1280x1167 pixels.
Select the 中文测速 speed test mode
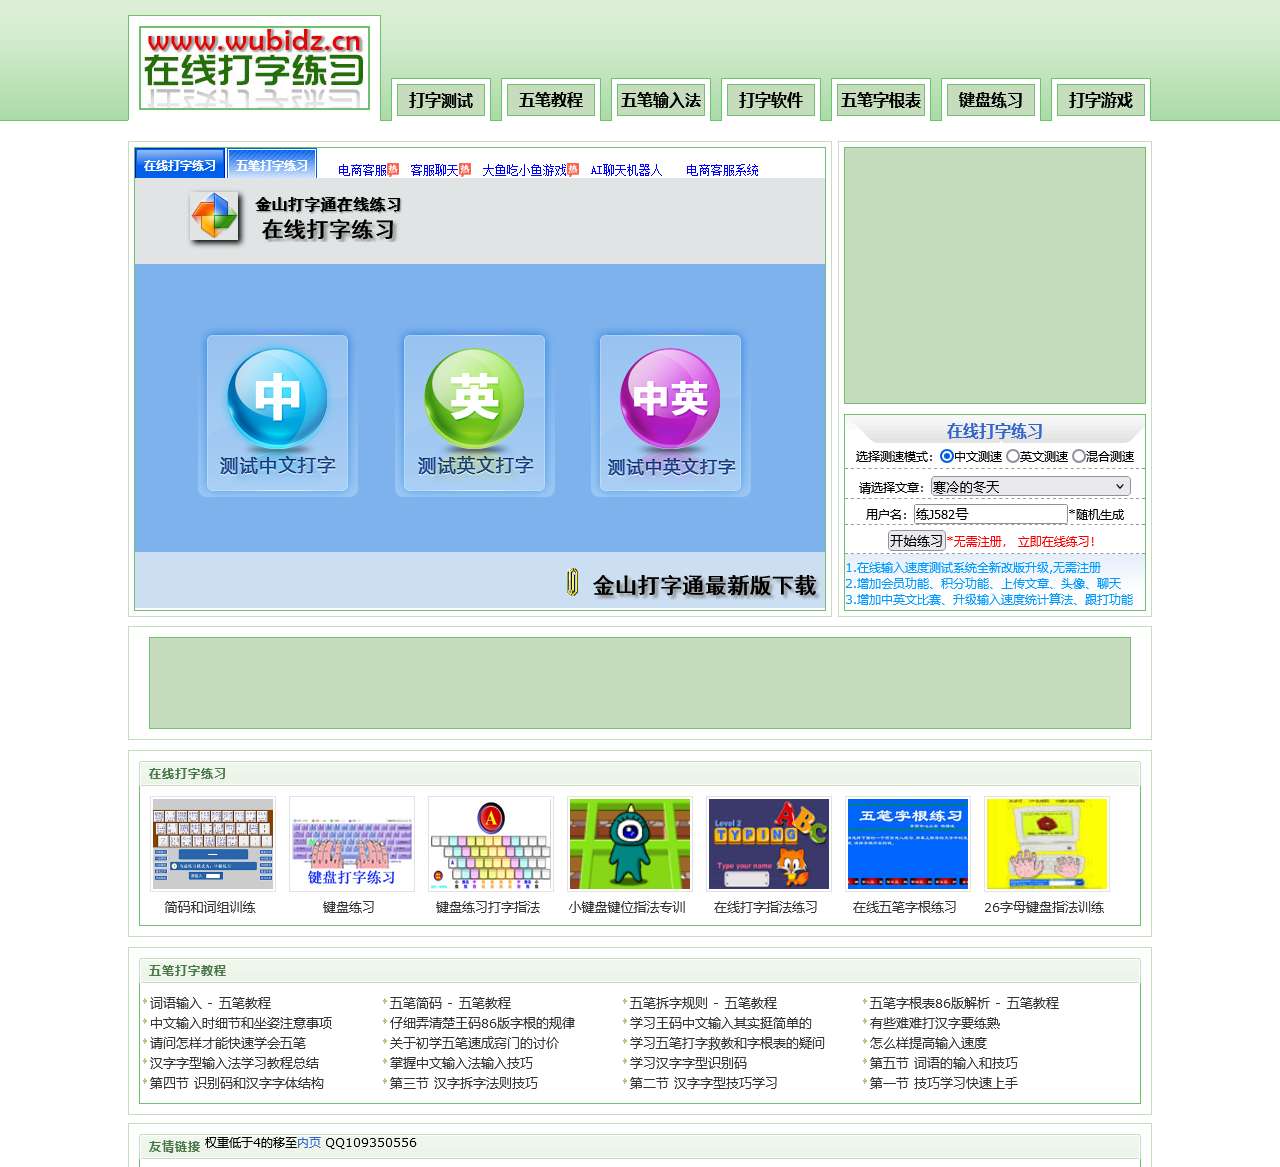(944, 456)
